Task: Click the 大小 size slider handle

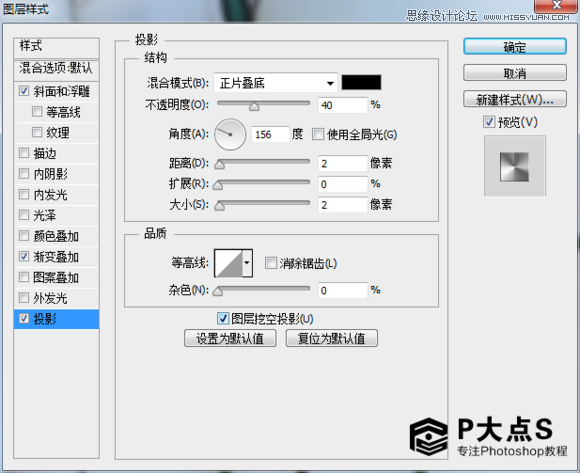Action: coord(220,206)
